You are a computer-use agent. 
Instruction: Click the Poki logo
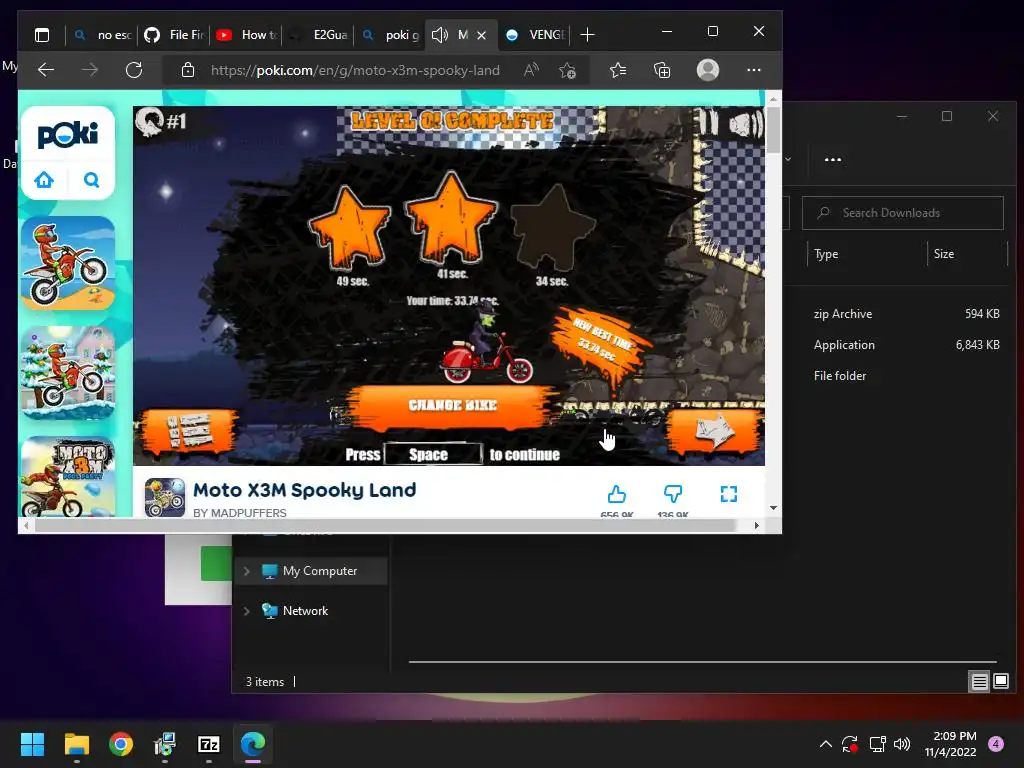coord(68,134)
